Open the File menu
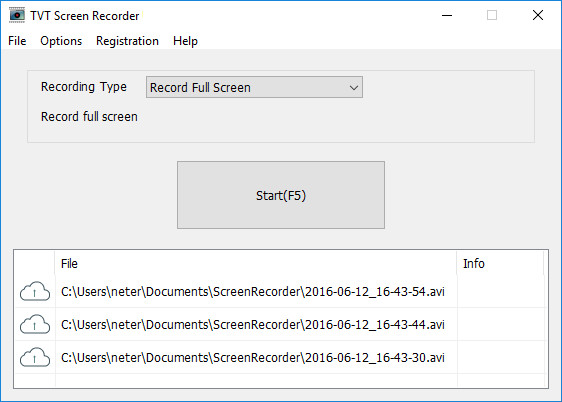 tap(17, 41)
